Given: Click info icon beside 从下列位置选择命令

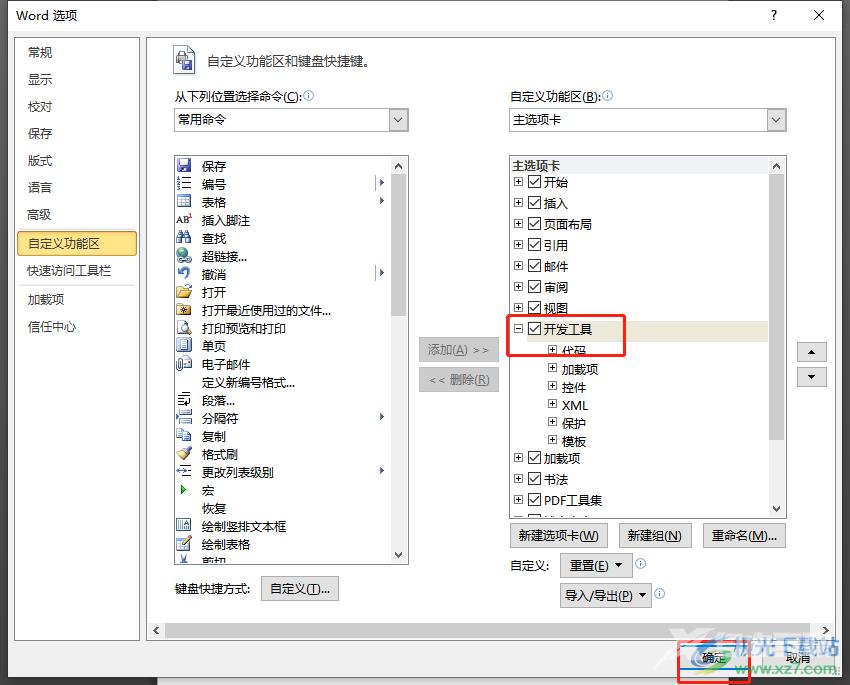Looking at the screenshot, I should pyautogui.click(x=308, y=96).
